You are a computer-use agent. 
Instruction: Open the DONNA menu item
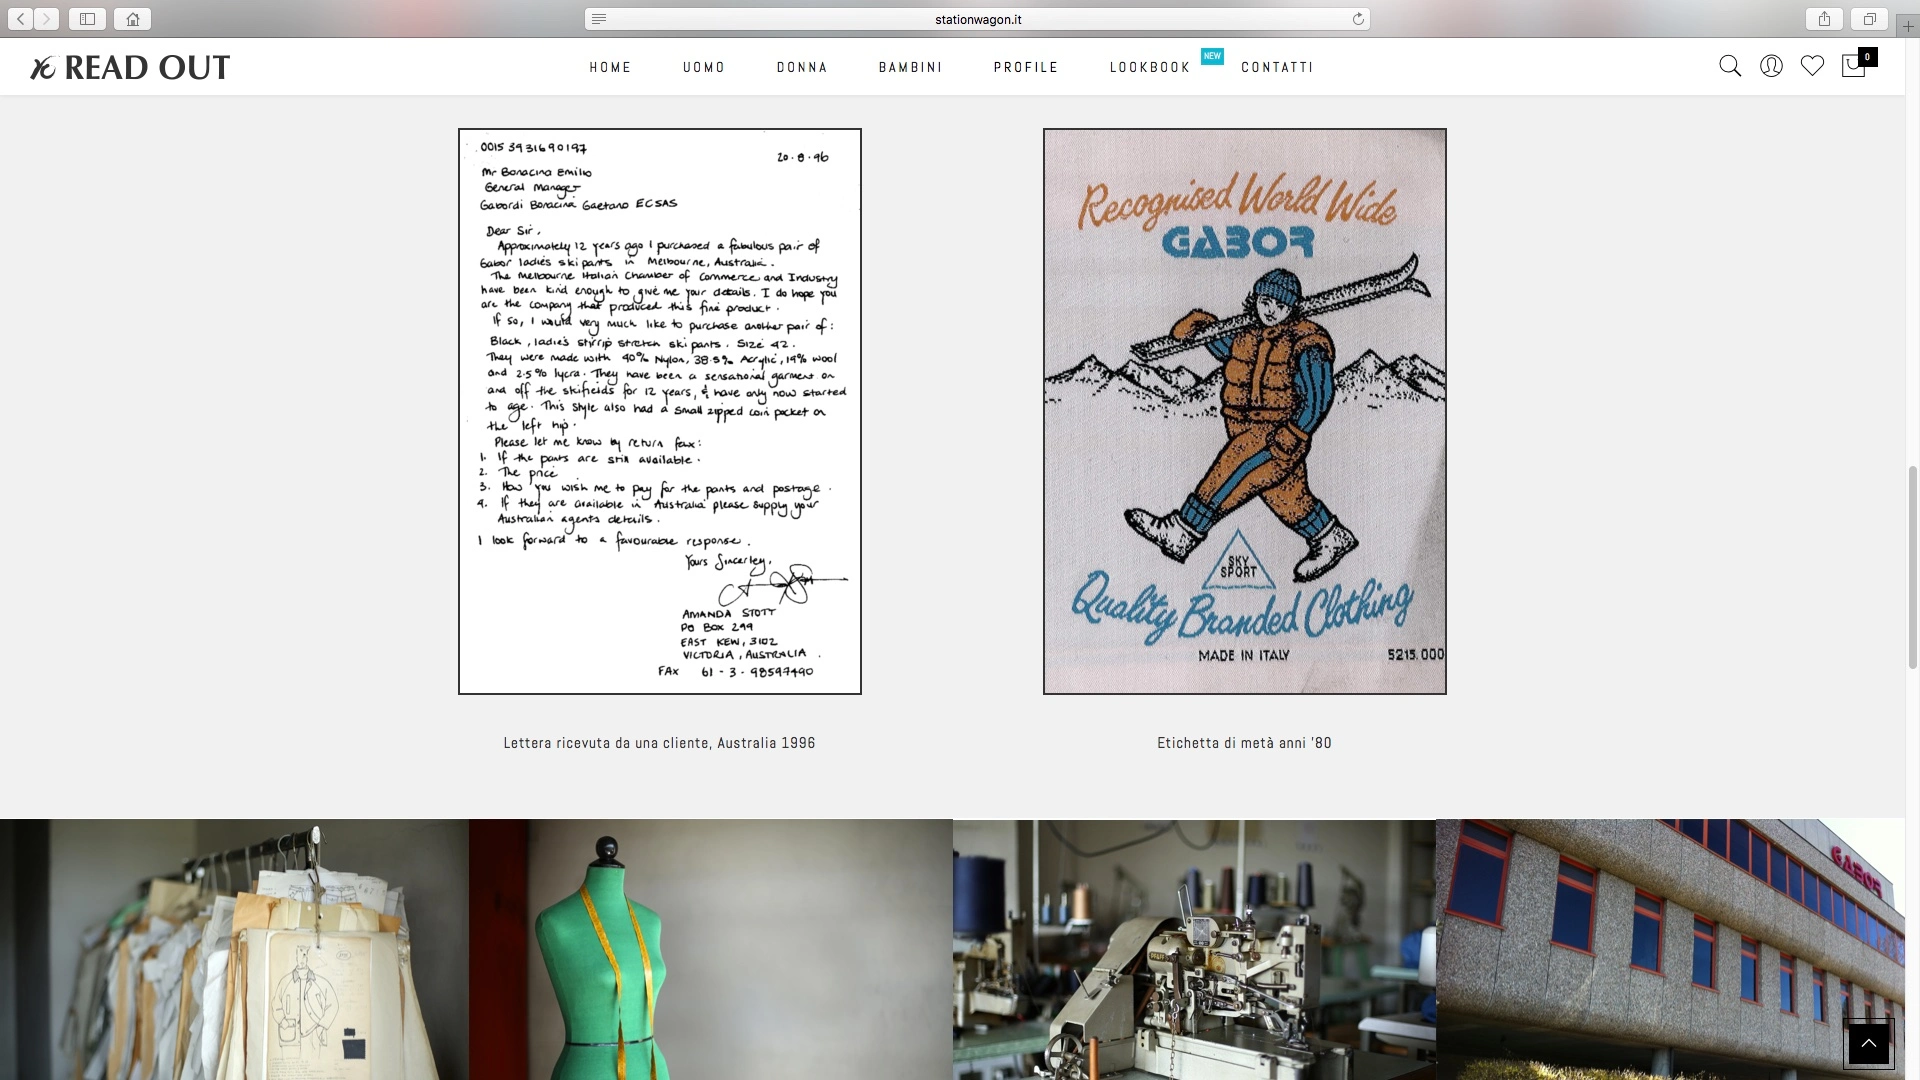pos(802,67)
